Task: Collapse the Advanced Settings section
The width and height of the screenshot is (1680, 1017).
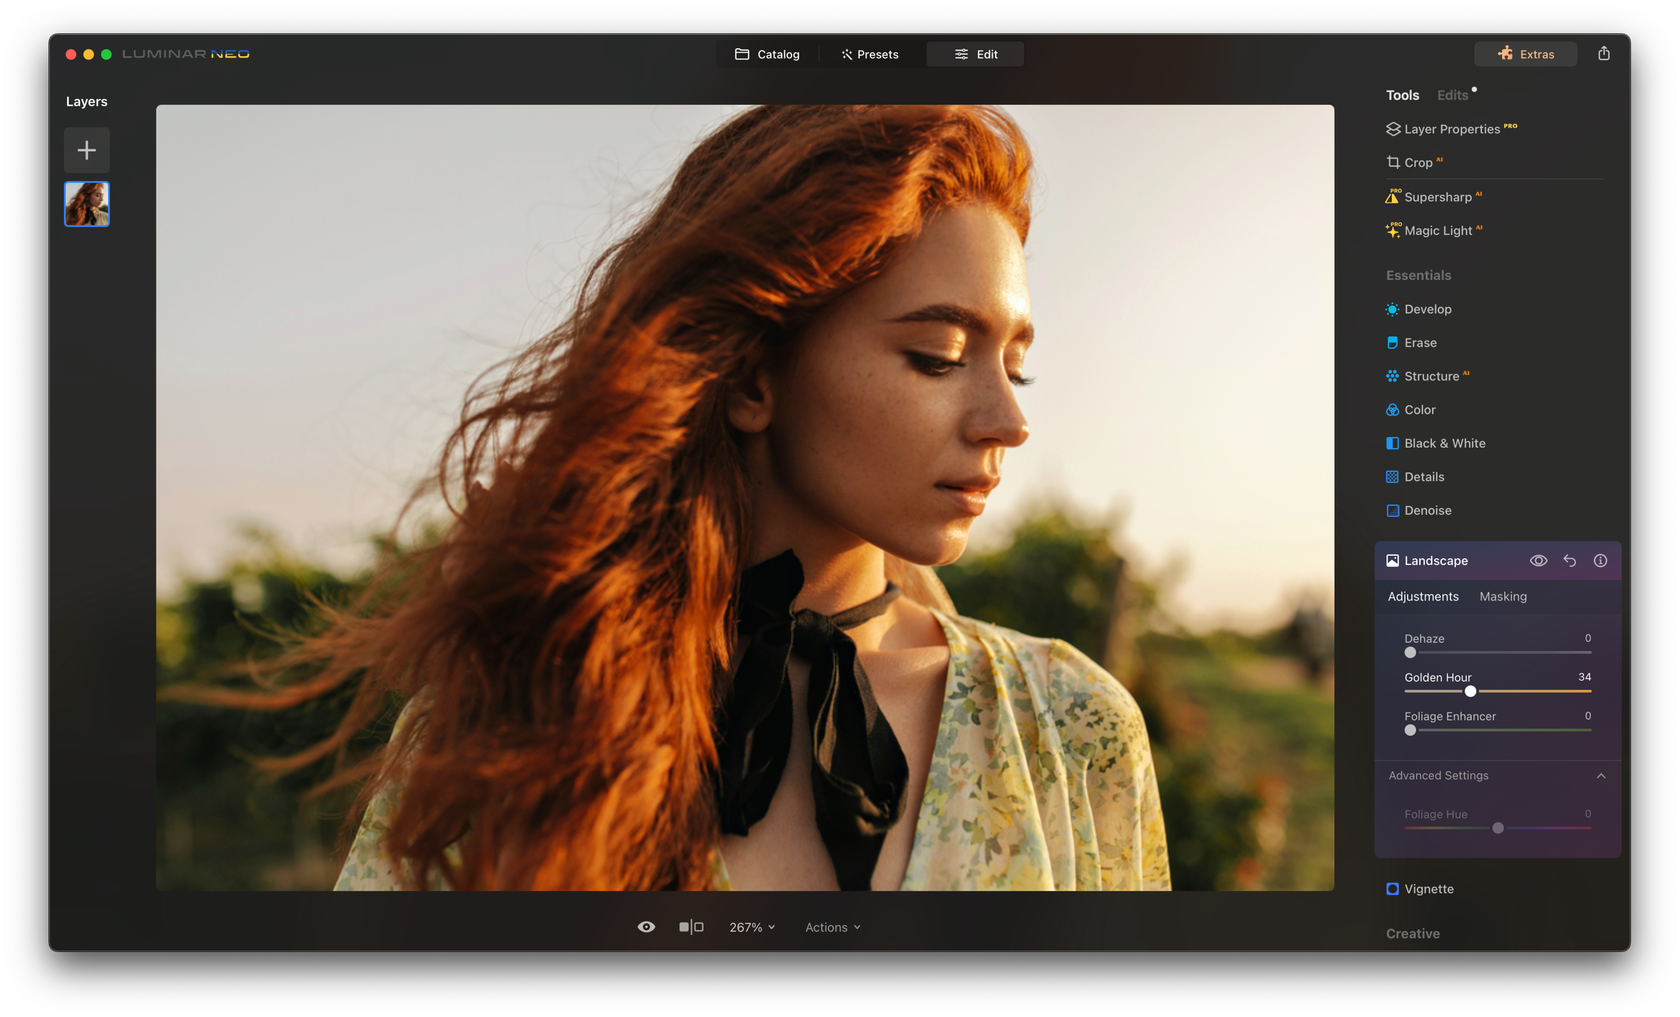Action: tap(1600, 775)
